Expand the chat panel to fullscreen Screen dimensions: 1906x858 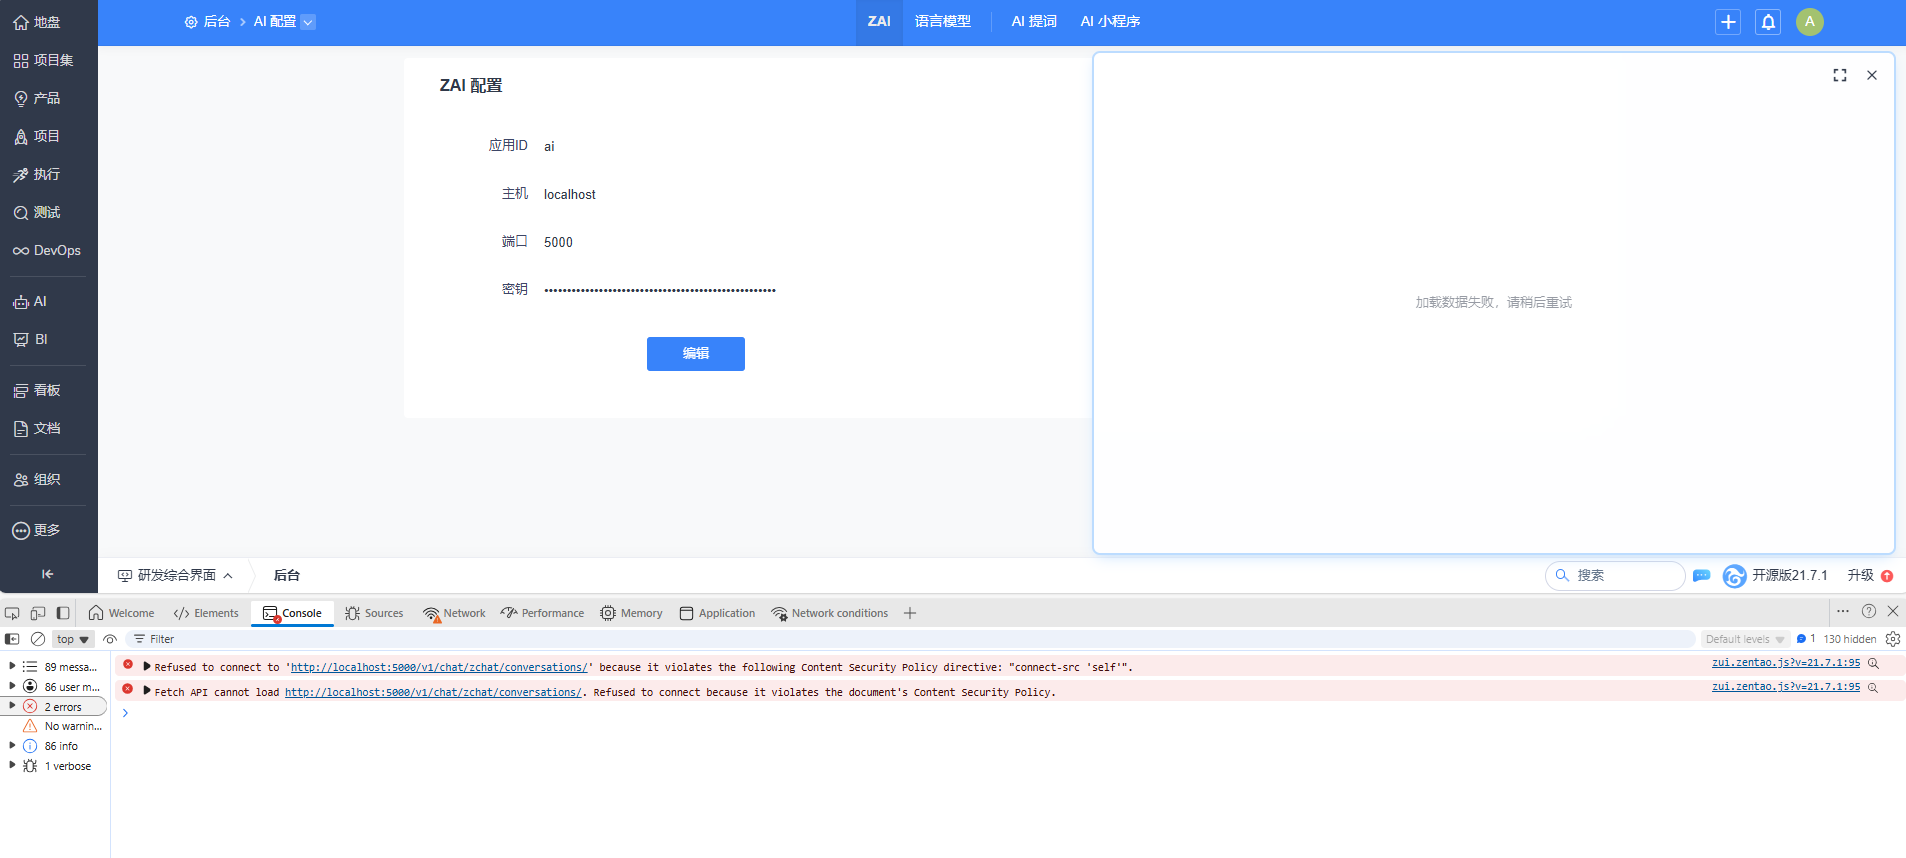pyautogui.click(x=1839, y=75)
